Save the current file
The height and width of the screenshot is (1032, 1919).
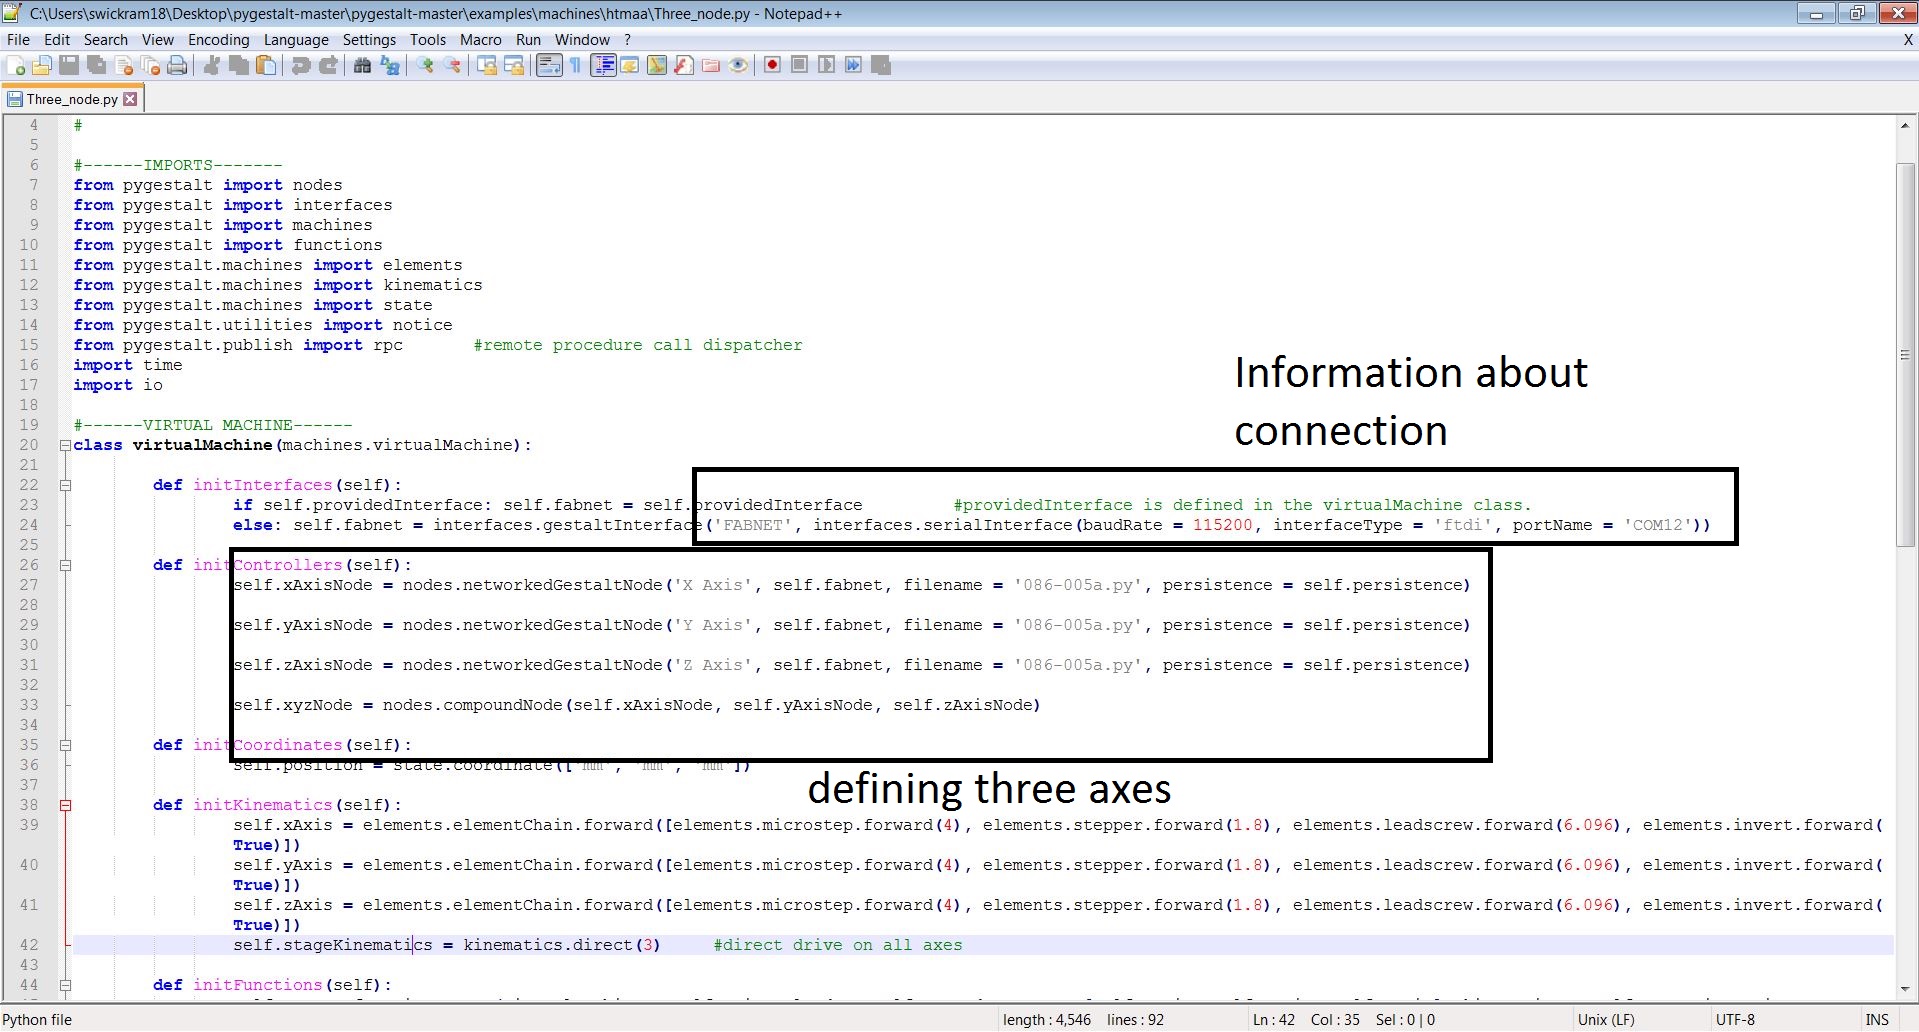69,65
